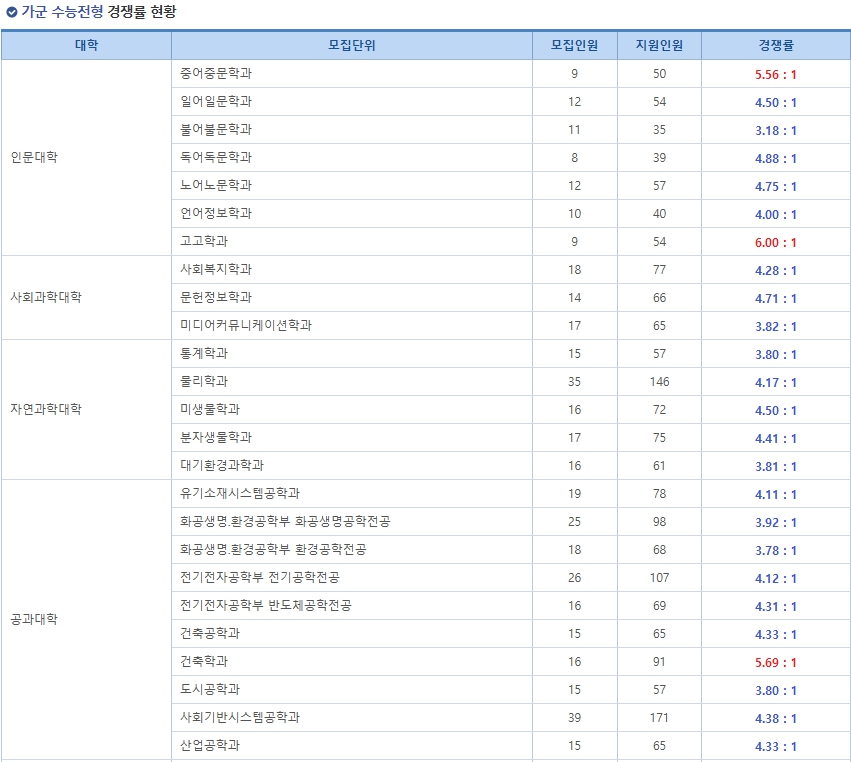Click the 문헌정보학과 row name
The height and width of the screenshot is (762, 851).
216,297
